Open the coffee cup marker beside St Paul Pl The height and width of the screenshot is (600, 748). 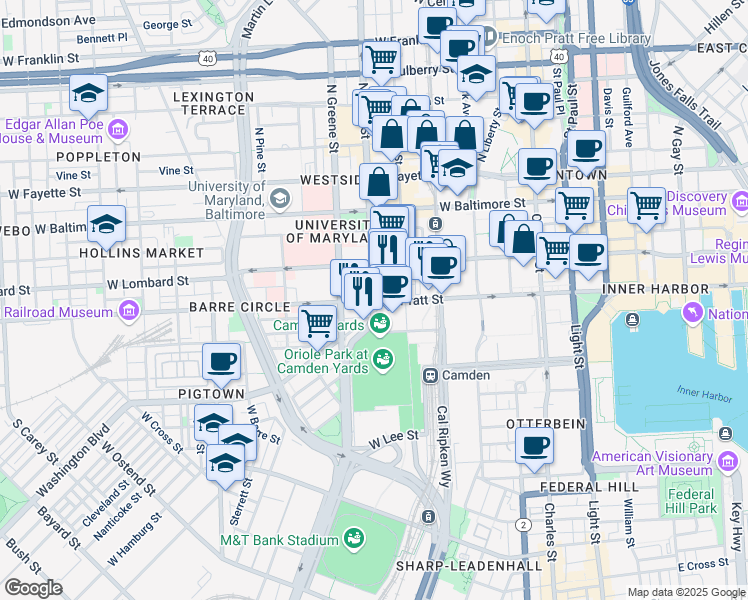pos(534,103)
